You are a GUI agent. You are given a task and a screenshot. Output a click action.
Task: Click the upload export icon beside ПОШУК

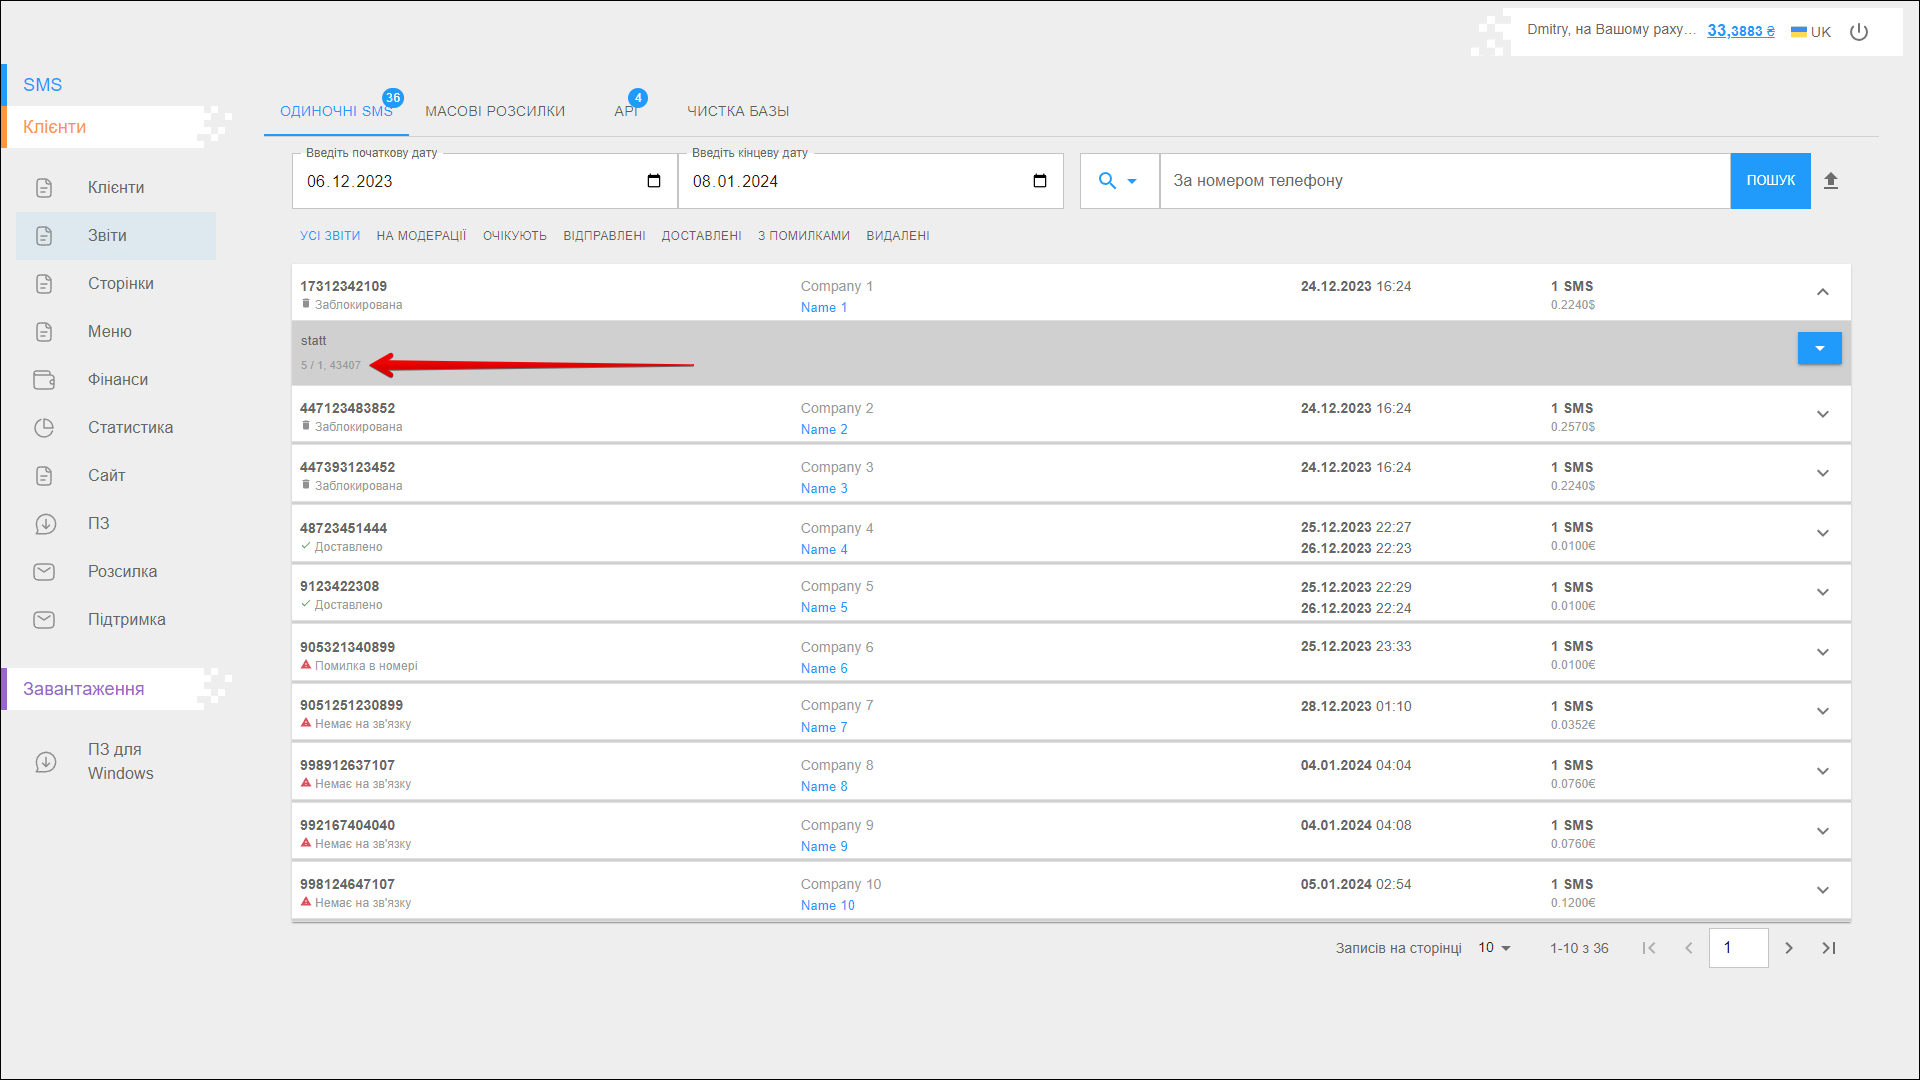1831,181
